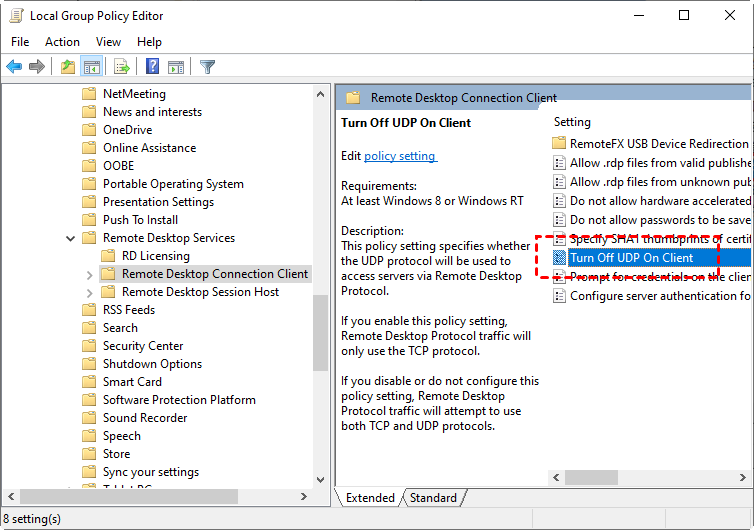Switch to the Extended tab

point(370,497)
